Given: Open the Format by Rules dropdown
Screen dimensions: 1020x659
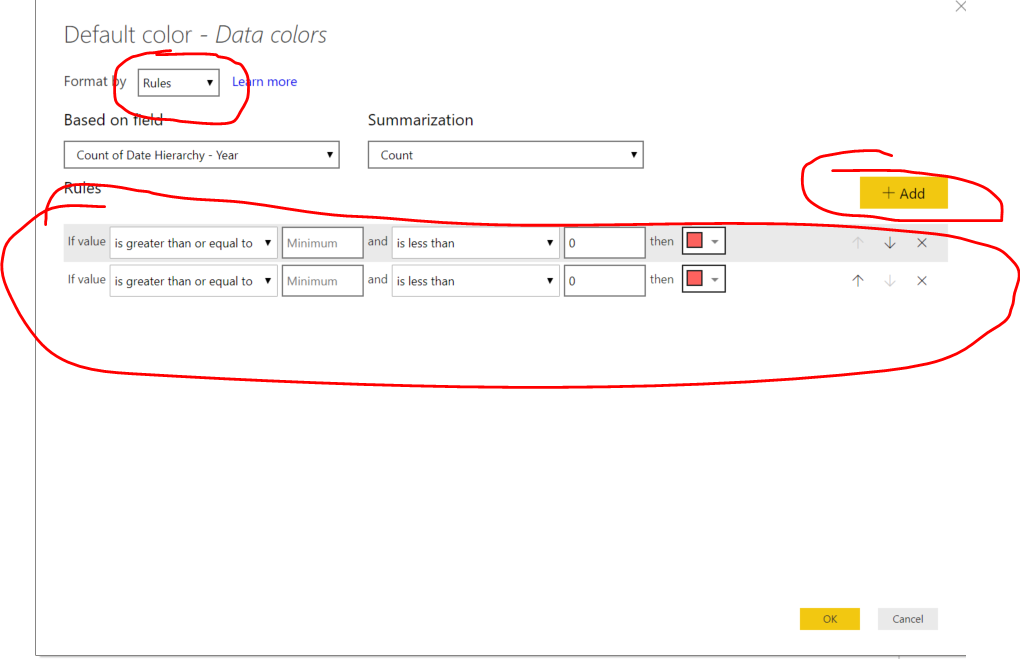Looking at the screenshot, I should pos(178,83).
